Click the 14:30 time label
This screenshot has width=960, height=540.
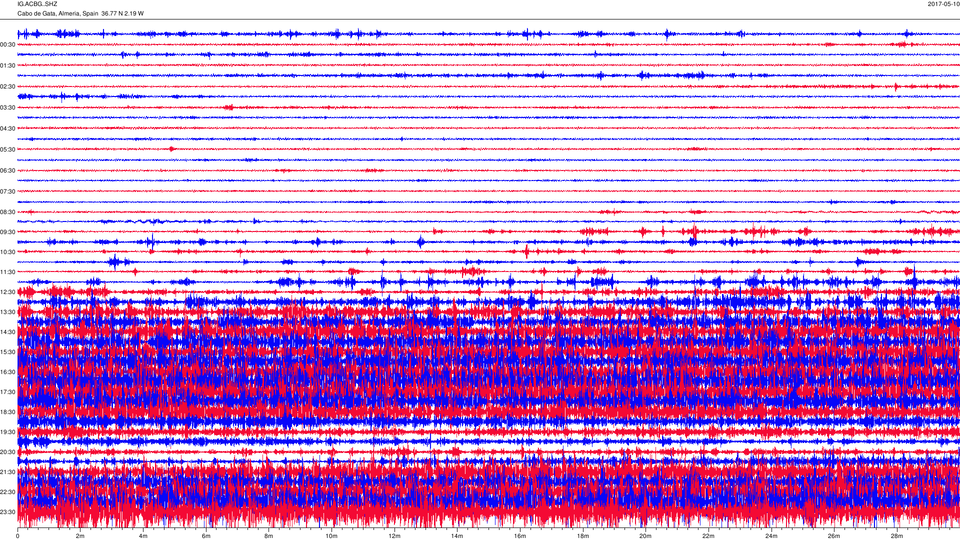tap(8, 332)
